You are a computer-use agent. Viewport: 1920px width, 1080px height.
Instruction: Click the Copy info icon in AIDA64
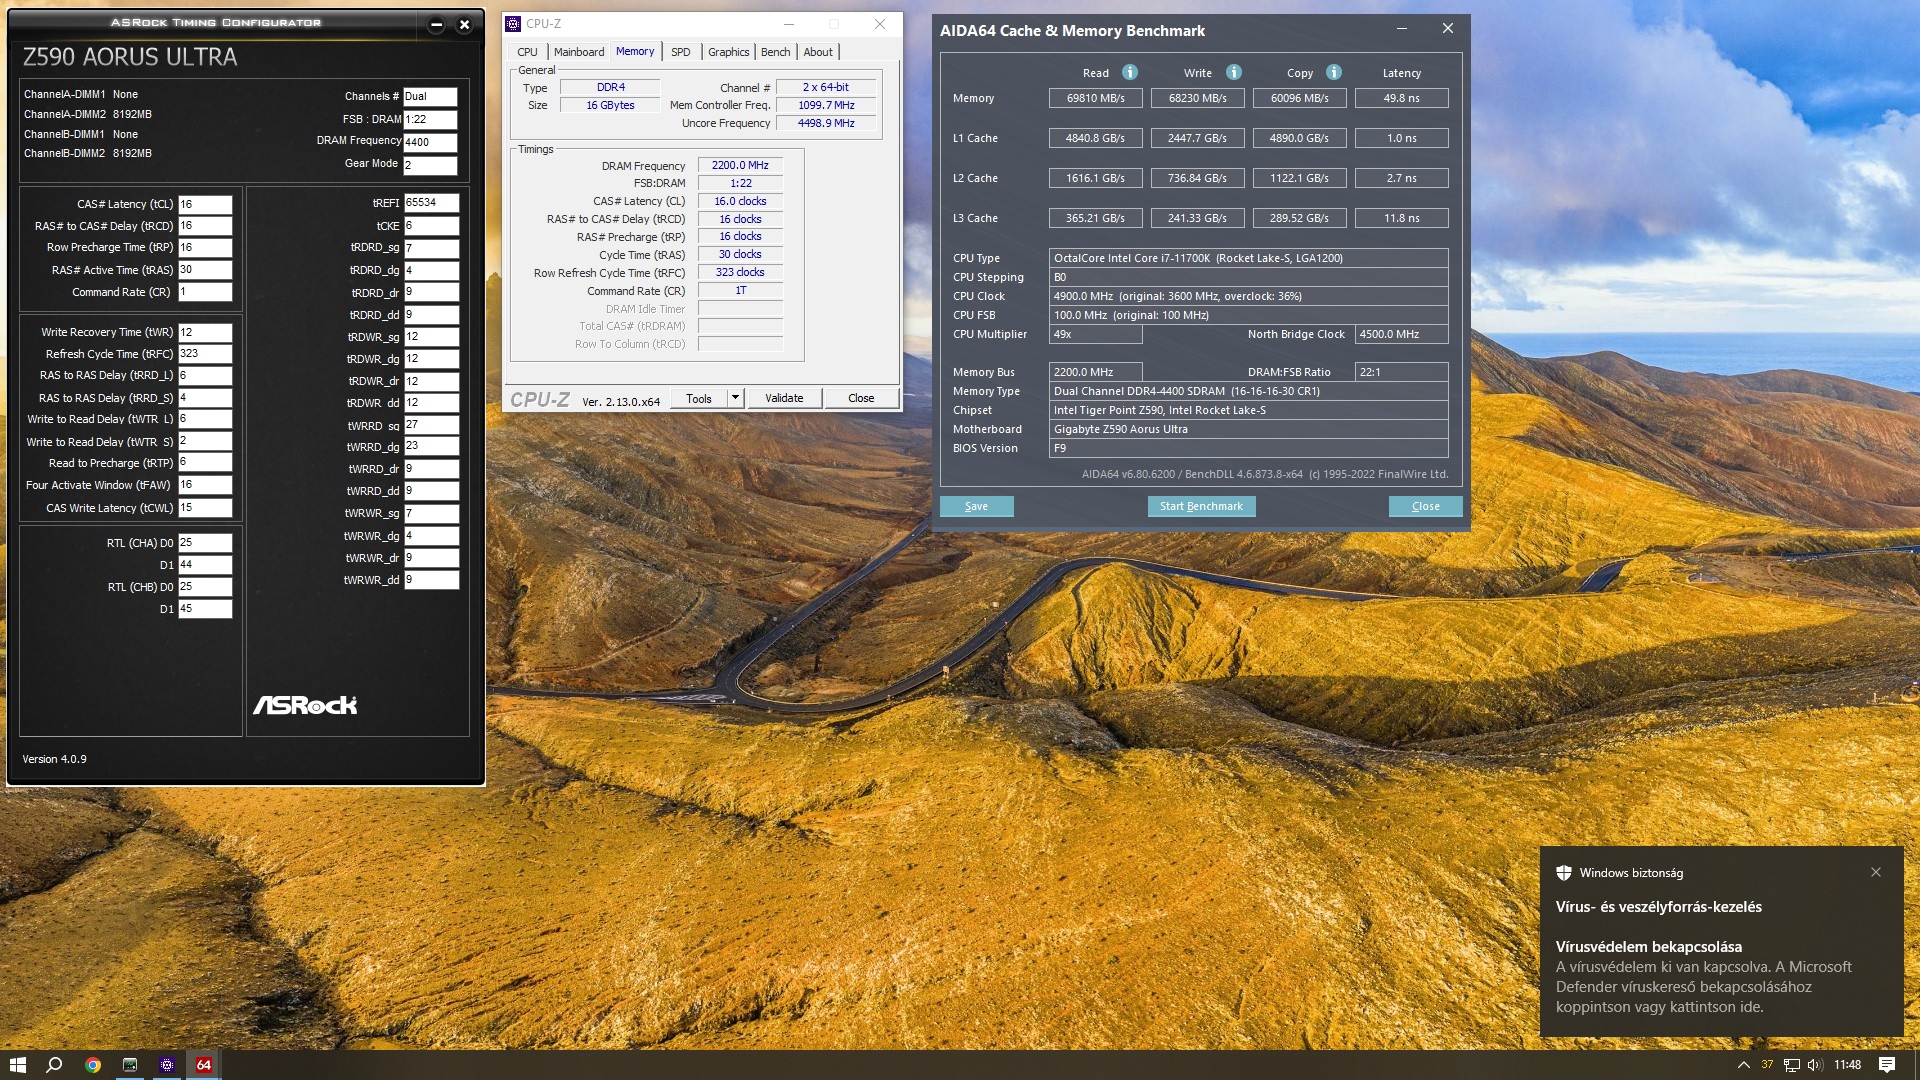[x=1334, y=72]
